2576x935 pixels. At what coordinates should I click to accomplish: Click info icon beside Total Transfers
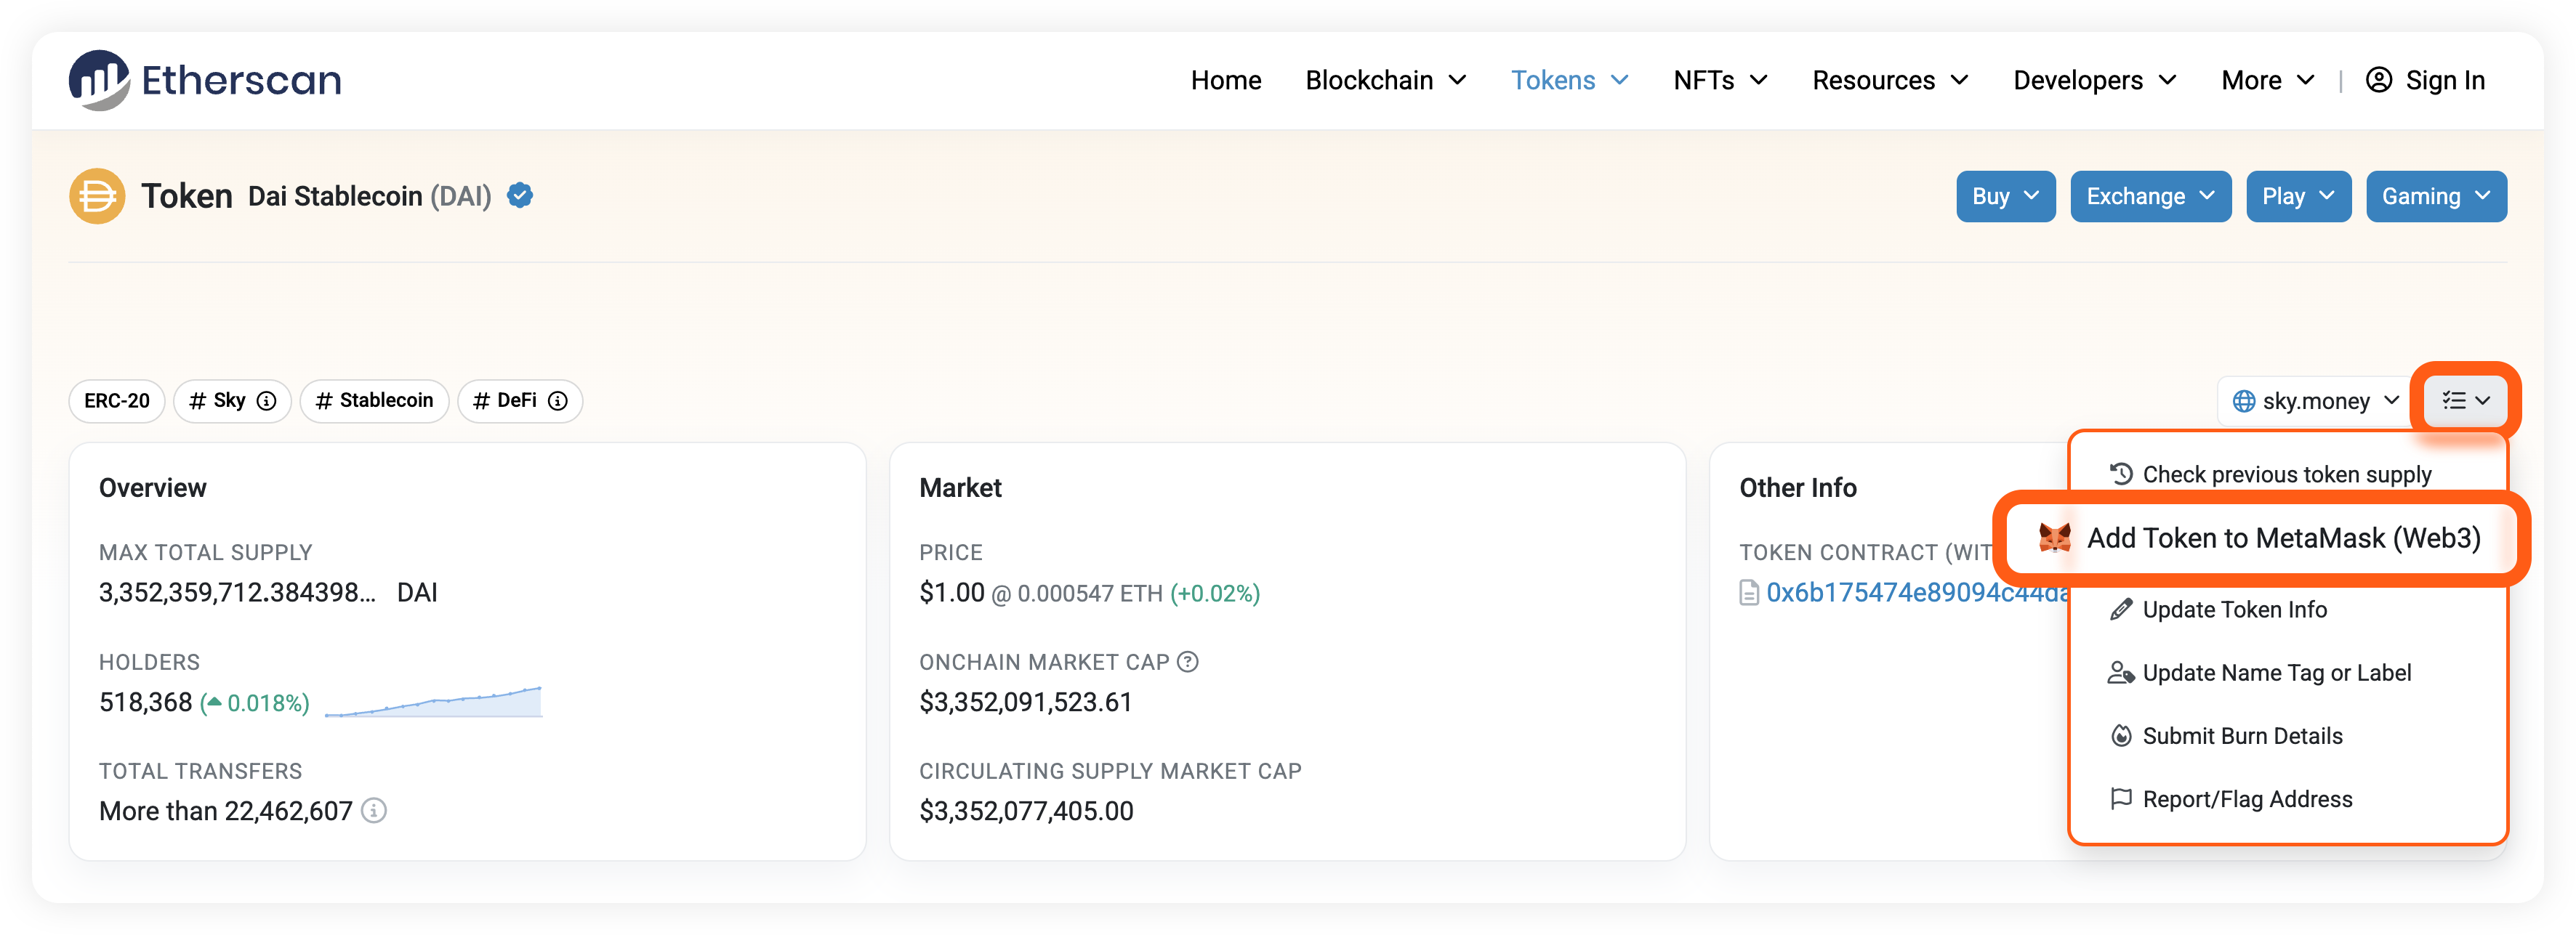(374, 810)
